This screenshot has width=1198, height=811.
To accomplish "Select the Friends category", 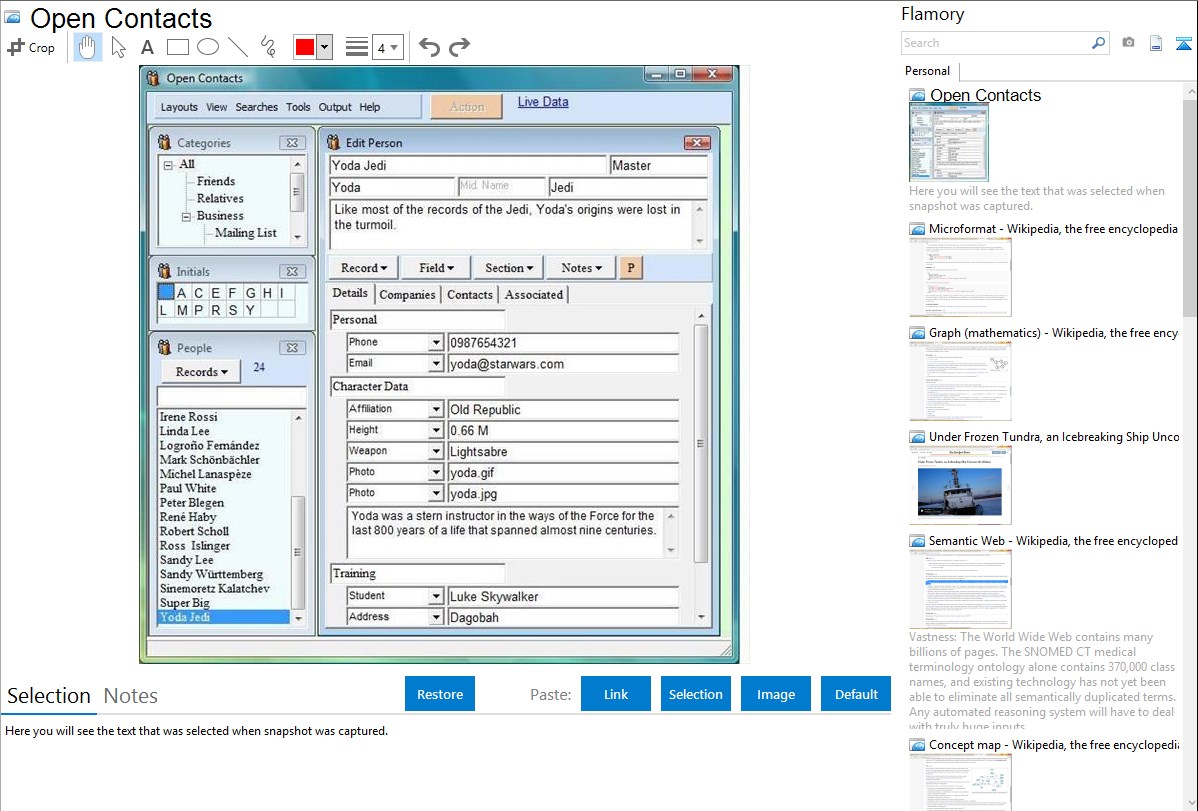I will pos(215,181).
